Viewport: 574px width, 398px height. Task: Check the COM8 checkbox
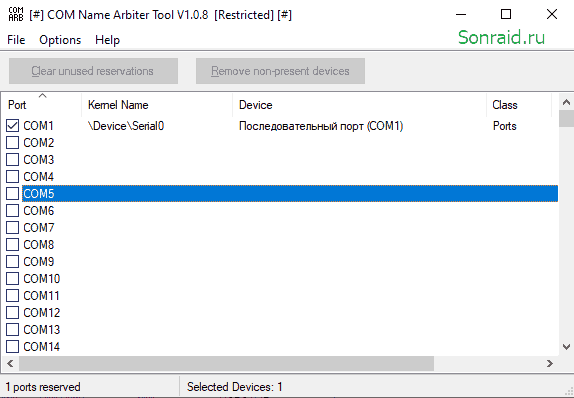click(12, 244)
